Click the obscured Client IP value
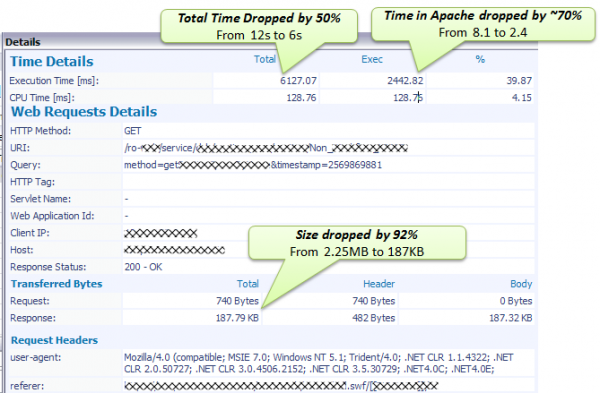Screen dimensions: 600x393 click(161, 233)
